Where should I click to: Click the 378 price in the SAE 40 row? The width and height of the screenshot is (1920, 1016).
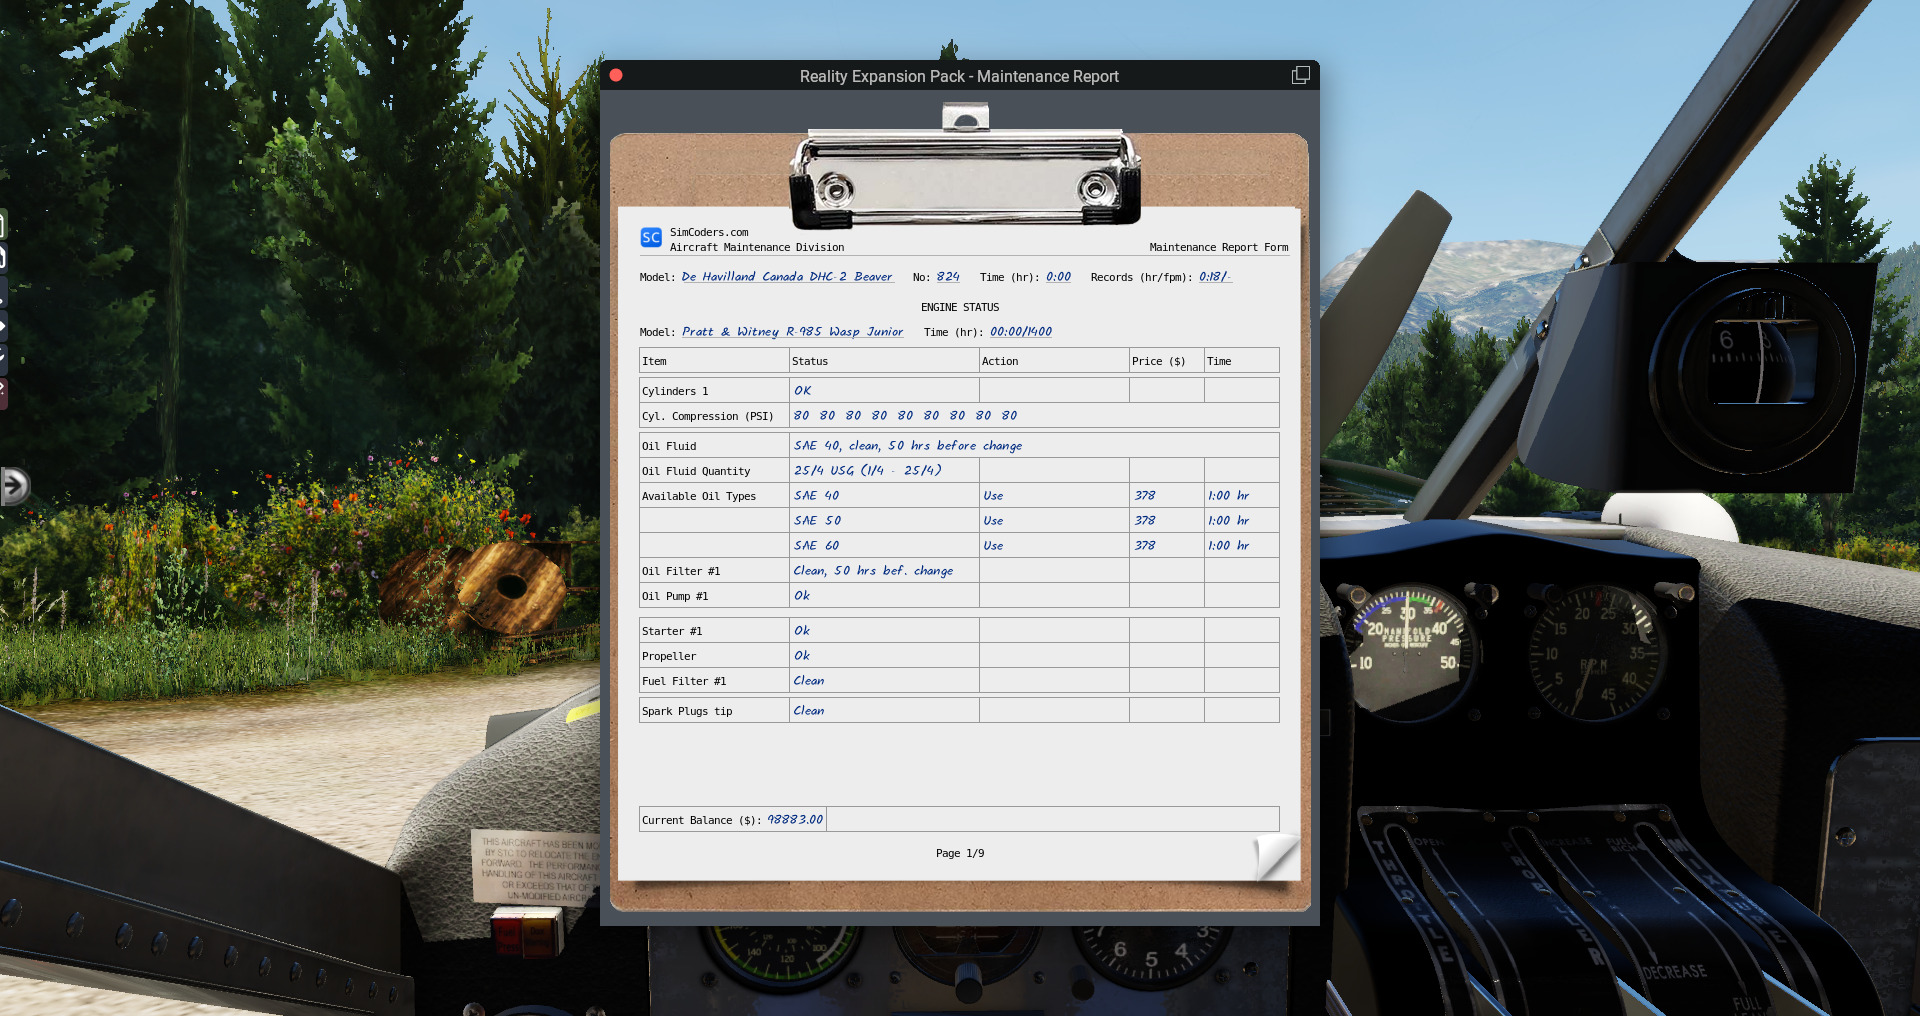click(1145, 496)
